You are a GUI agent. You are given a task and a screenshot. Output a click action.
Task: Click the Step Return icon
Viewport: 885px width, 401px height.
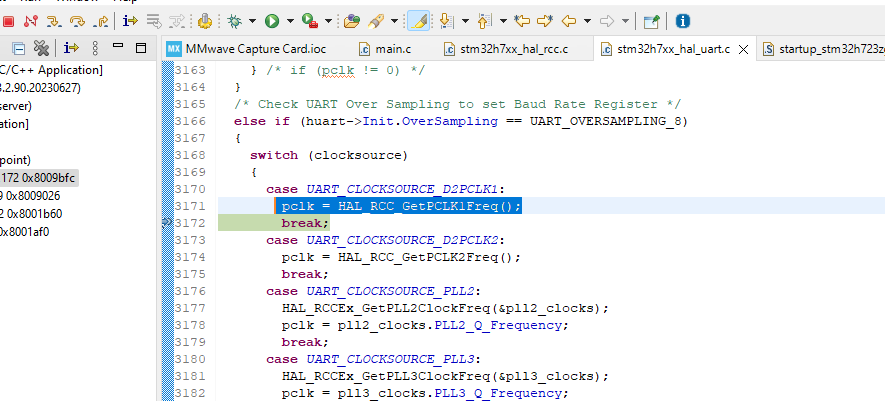pos(101,21)
